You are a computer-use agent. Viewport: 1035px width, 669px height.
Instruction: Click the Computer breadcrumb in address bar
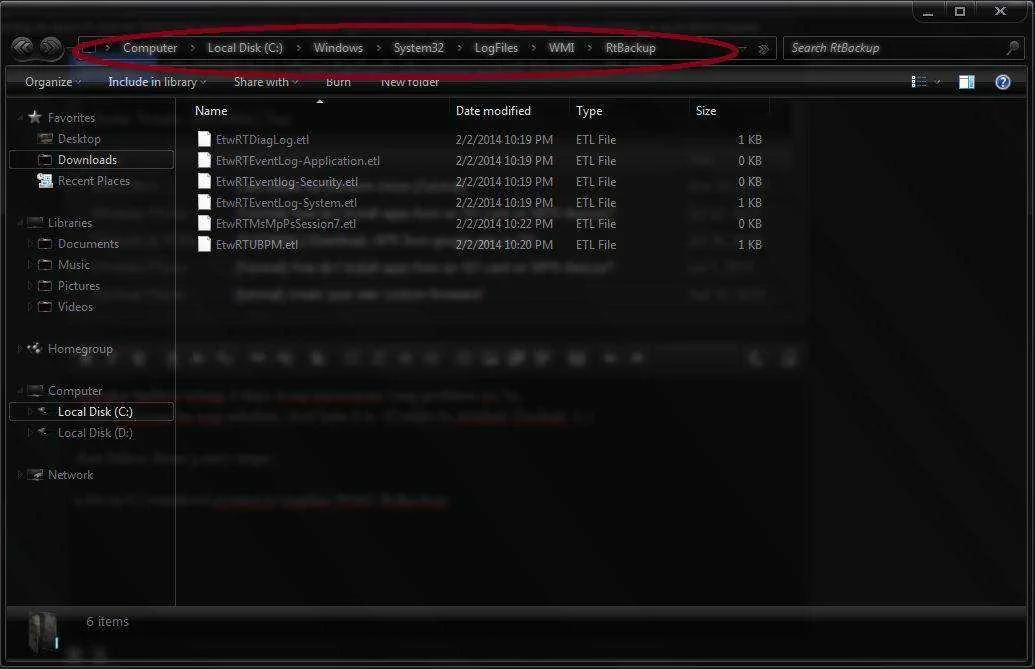pyautogui.click(x=150, y=48)
